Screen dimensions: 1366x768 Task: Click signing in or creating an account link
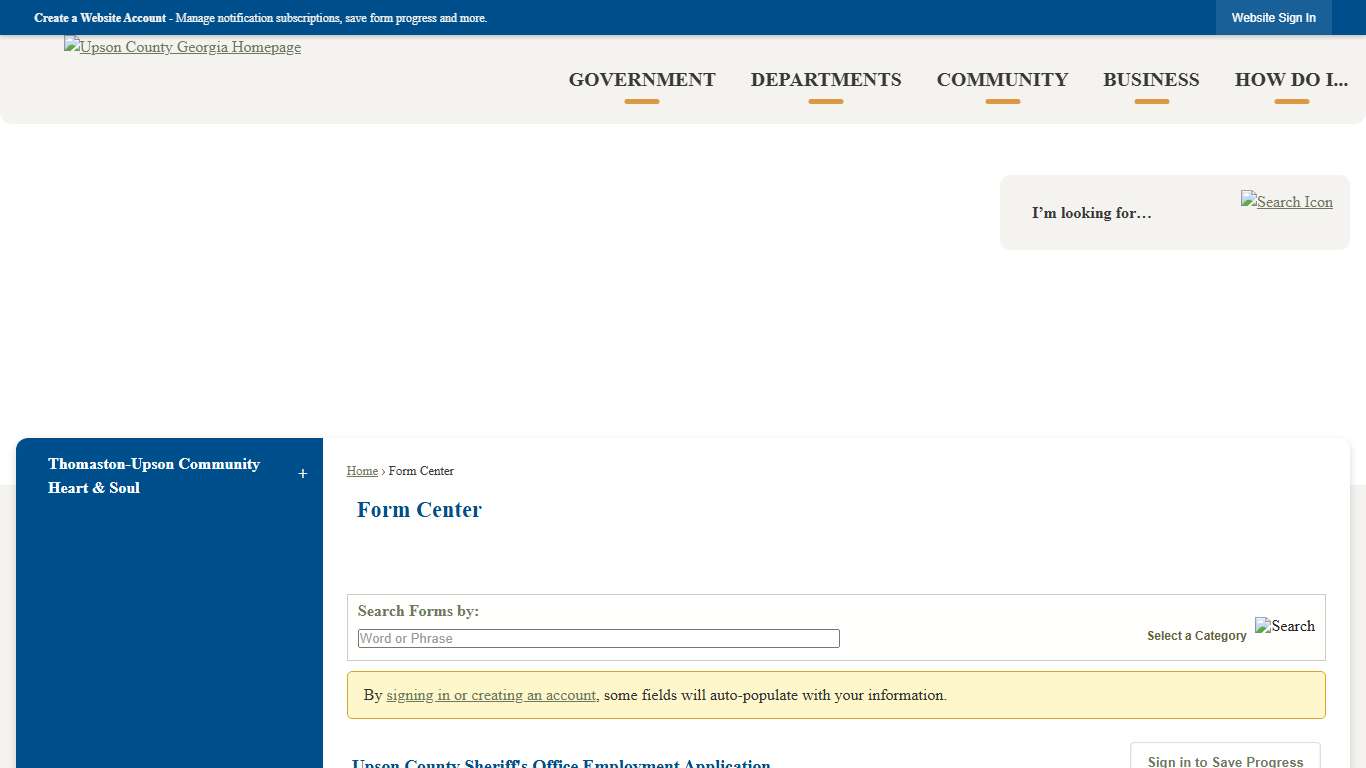click(491, 694)
